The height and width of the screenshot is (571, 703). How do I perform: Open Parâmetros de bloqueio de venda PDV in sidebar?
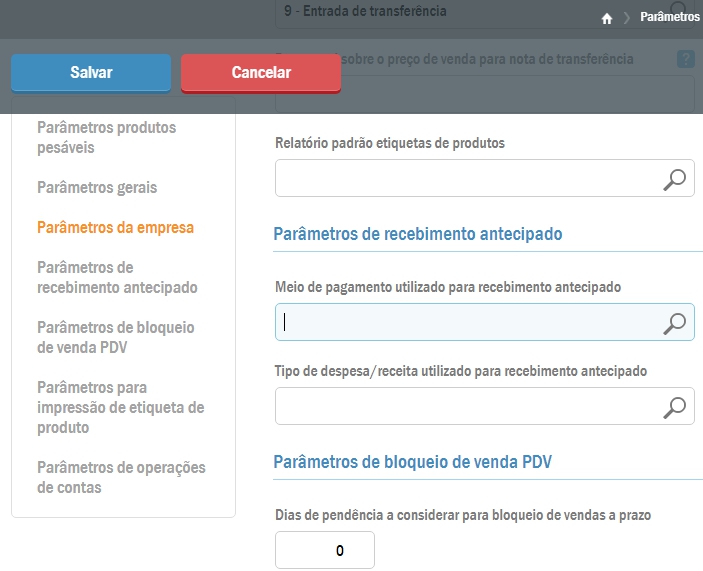(115, 337)
